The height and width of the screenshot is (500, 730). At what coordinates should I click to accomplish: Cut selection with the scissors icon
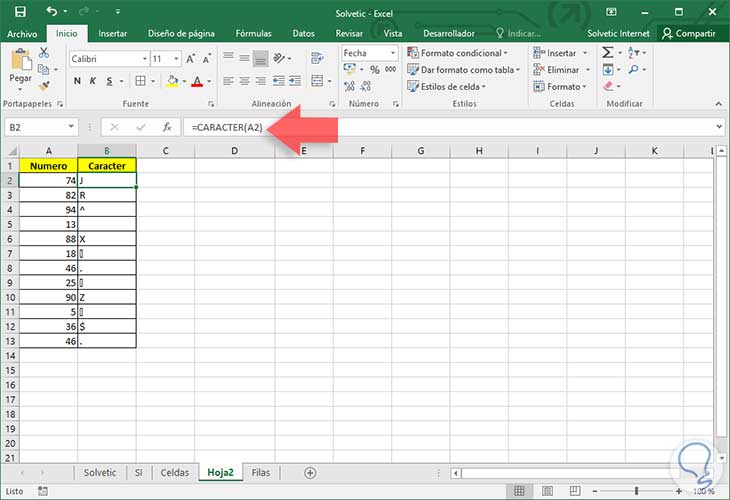(44, 53)
